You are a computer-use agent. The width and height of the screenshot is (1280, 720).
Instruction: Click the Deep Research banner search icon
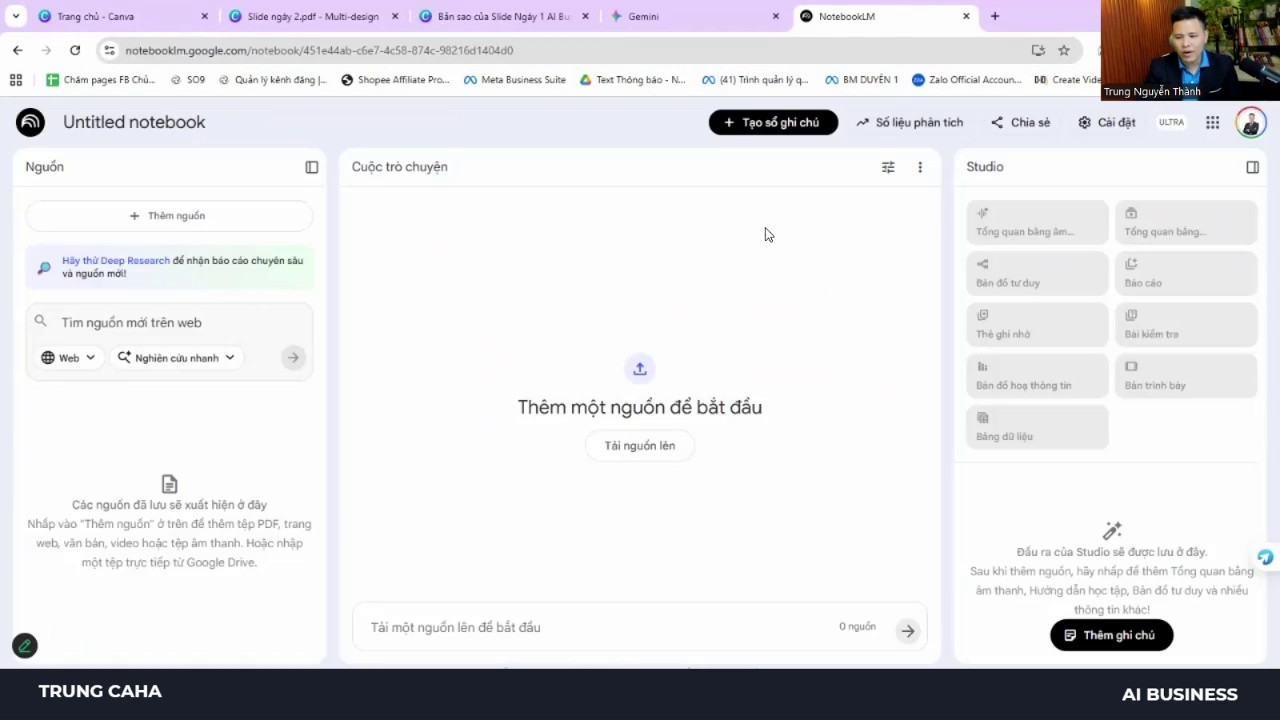(44, 267)
